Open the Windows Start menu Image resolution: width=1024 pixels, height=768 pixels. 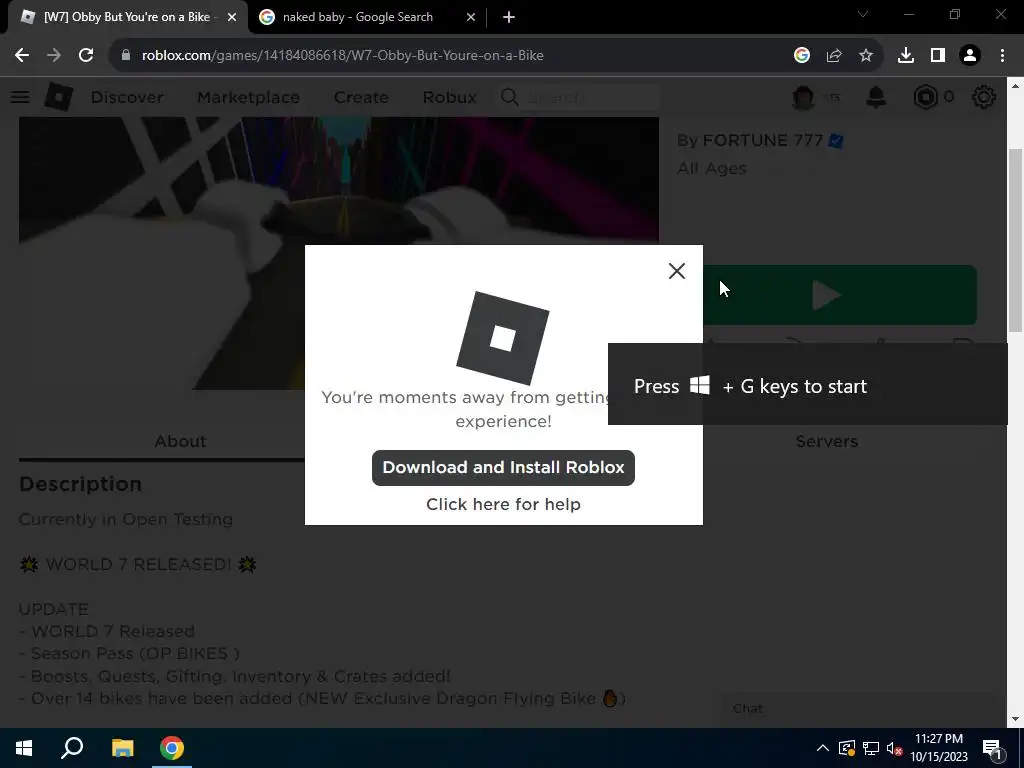(x=24, y=748)
